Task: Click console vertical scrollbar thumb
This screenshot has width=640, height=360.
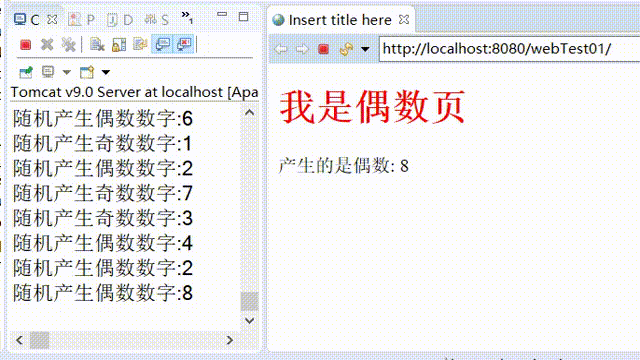Action: 249,301
